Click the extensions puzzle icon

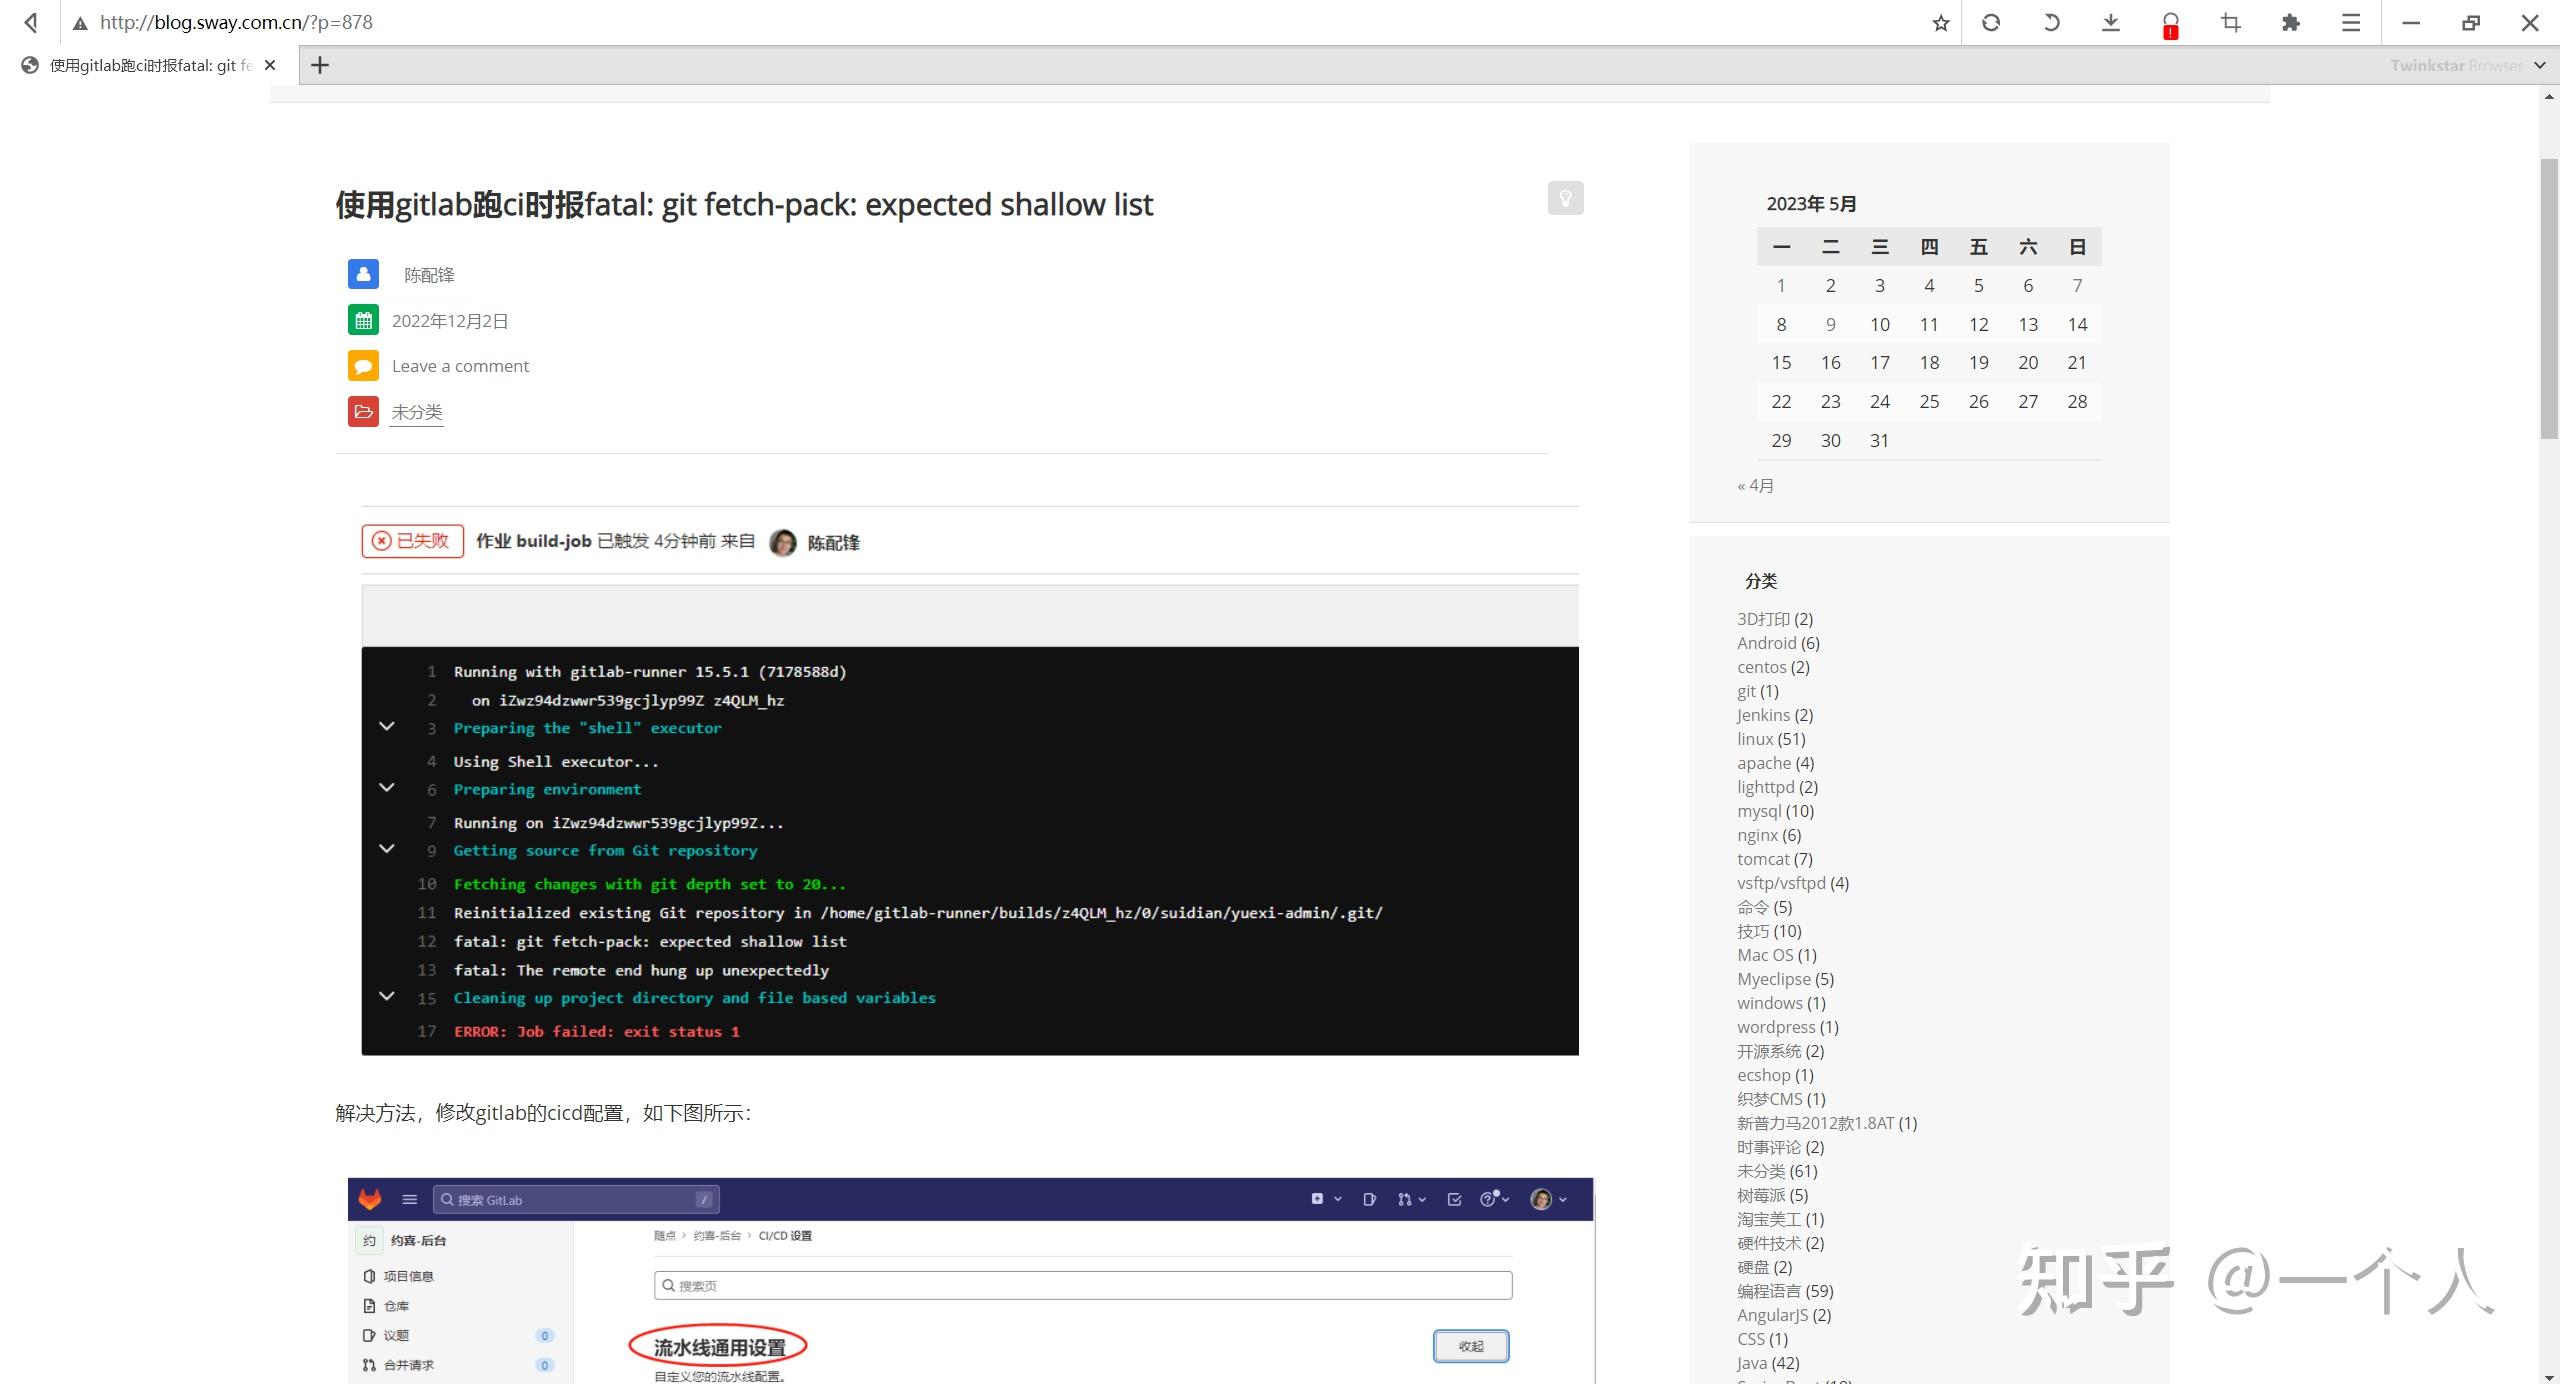point(2291,22)
